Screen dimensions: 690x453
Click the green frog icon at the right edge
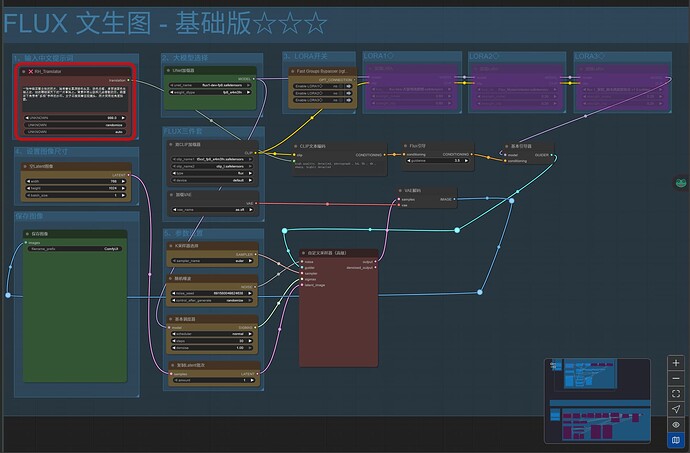[681, 182]
